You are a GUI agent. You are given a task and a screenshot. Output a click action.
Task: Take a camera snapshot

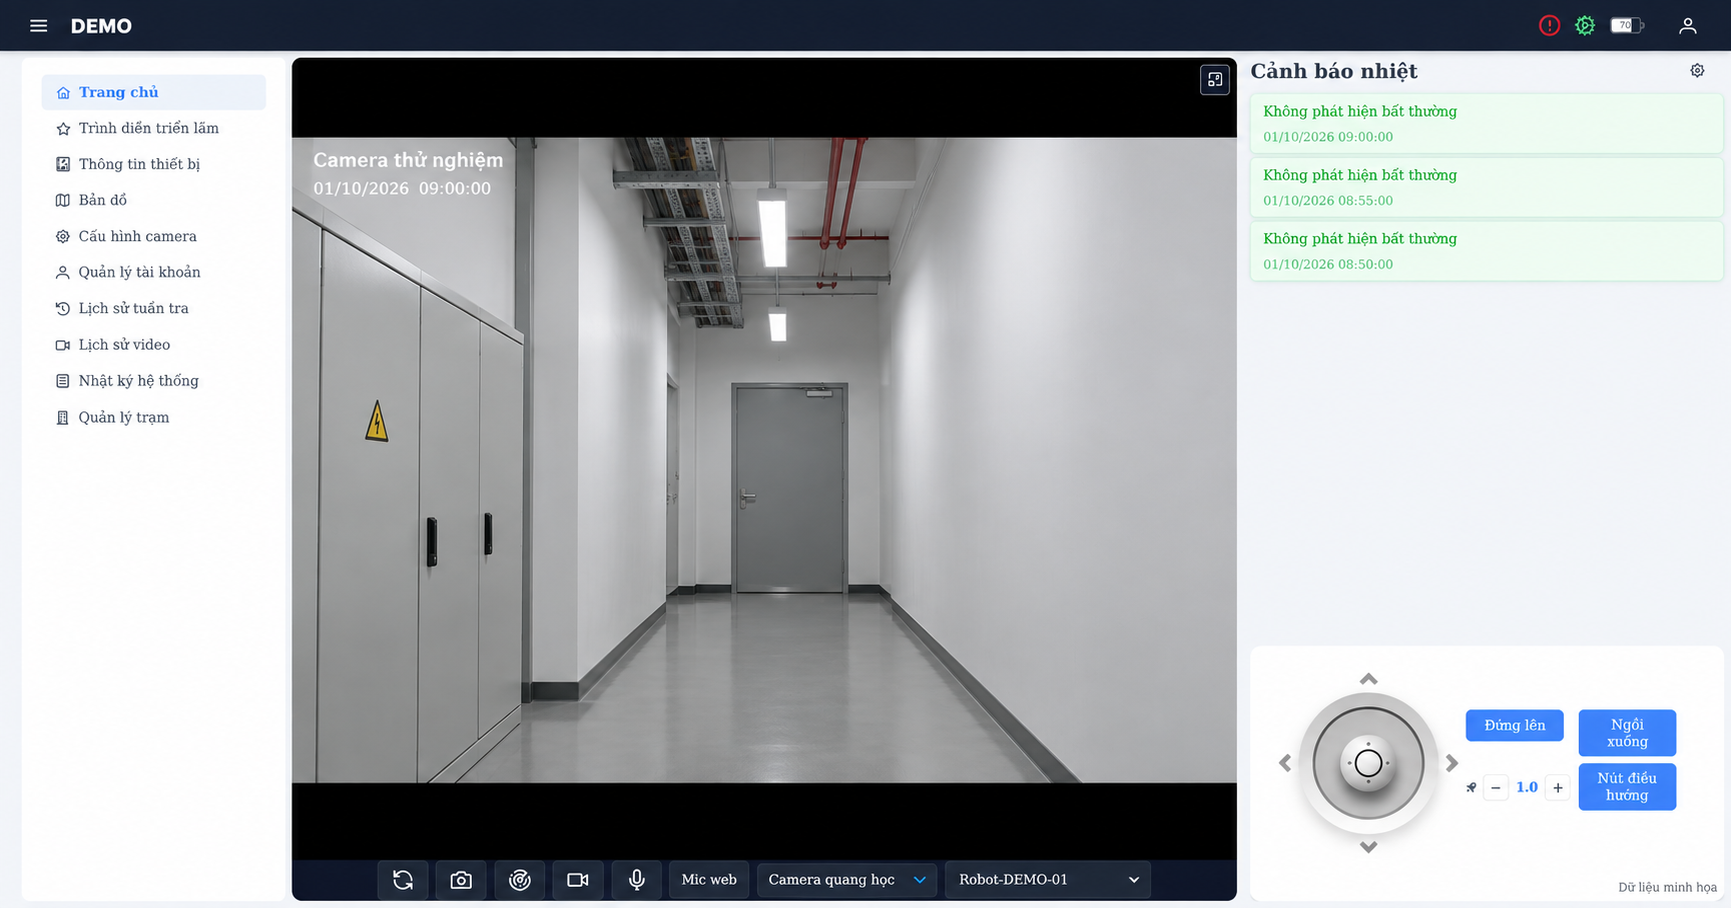[461, 880]
